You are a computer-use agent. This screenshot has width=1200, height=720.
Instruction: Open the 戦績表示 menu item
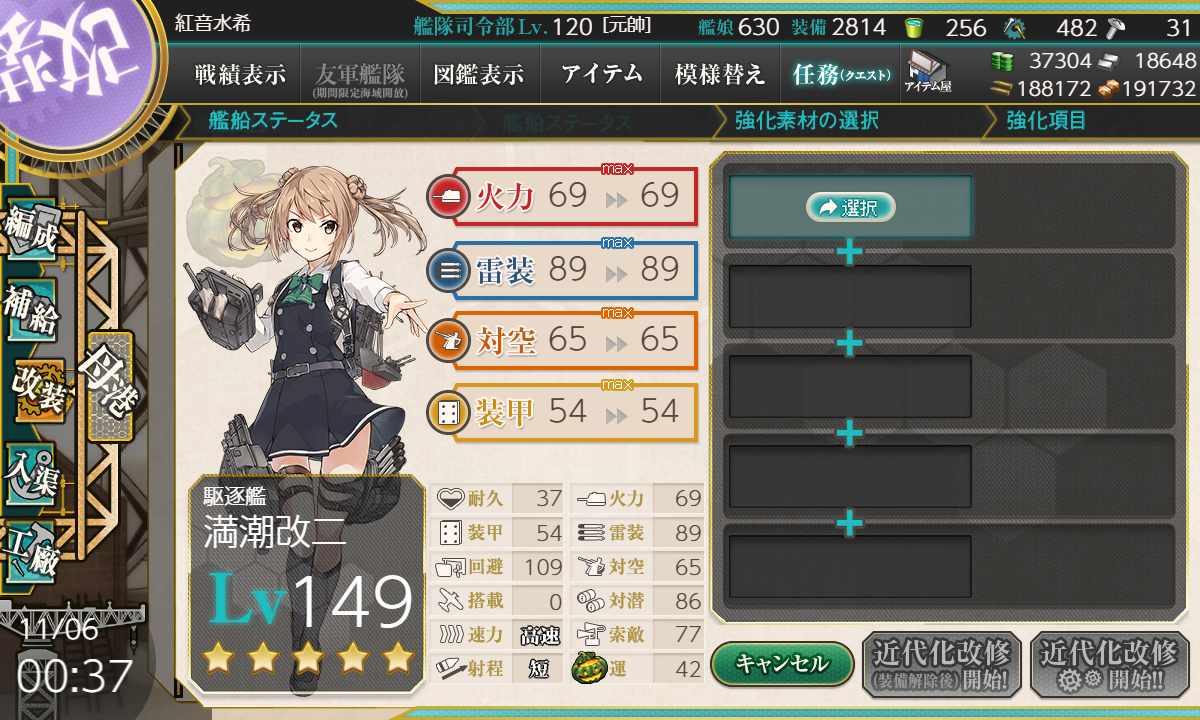pyautogui.click(x=240, y=74)
